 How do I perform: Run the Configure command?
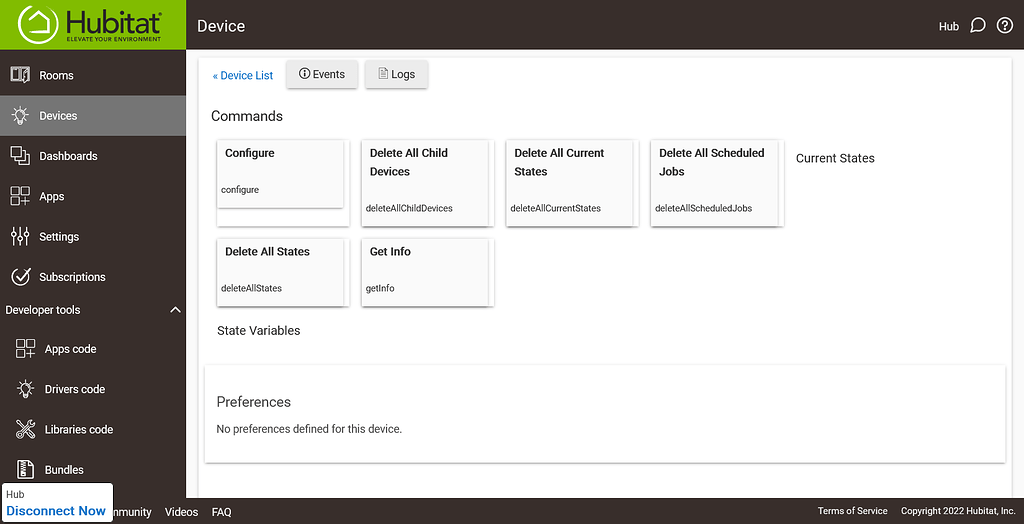[280, 172]
